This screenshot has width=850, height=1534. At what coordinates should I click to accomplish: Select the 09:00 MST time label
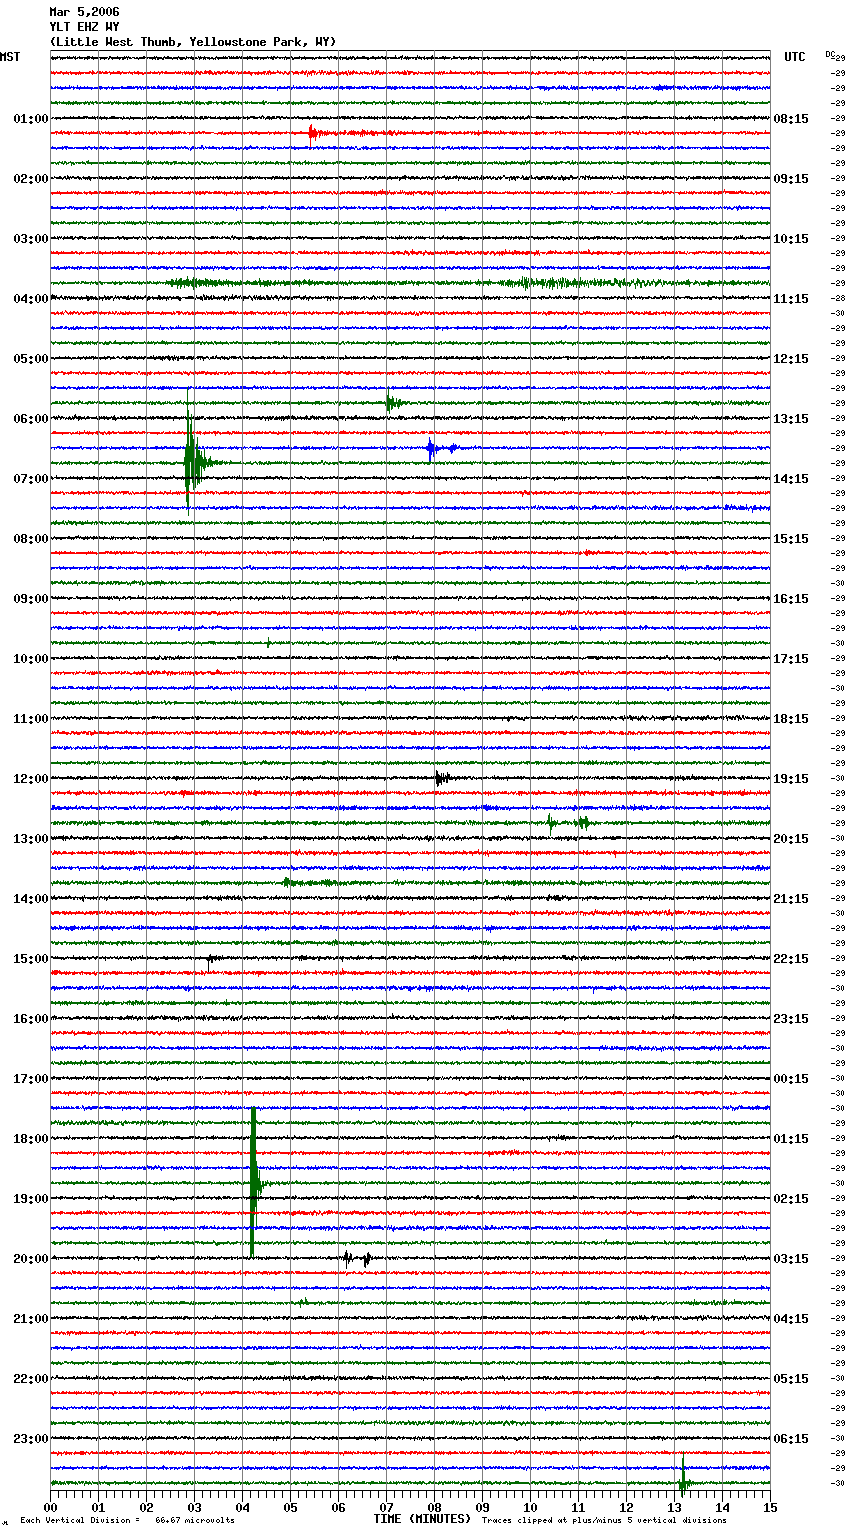click(31, 599)
